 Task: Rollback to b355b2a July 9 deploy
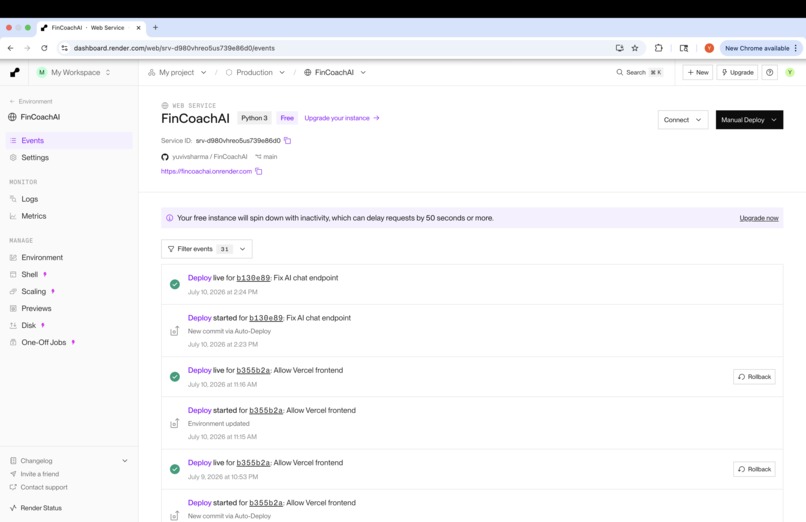coord(754,469)
